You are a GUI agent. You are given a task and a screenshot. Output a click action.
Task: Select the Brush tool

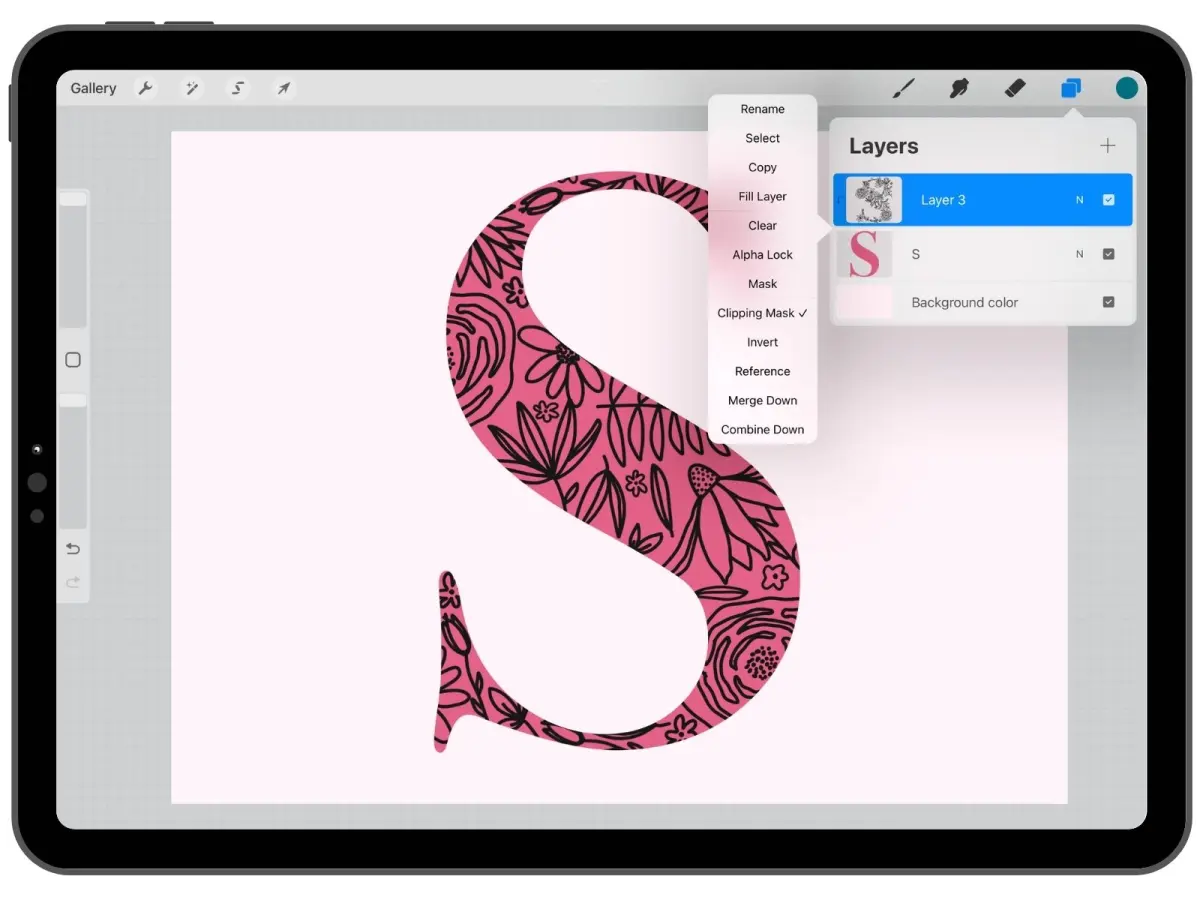pyautogui.click(x=903, y=89)
